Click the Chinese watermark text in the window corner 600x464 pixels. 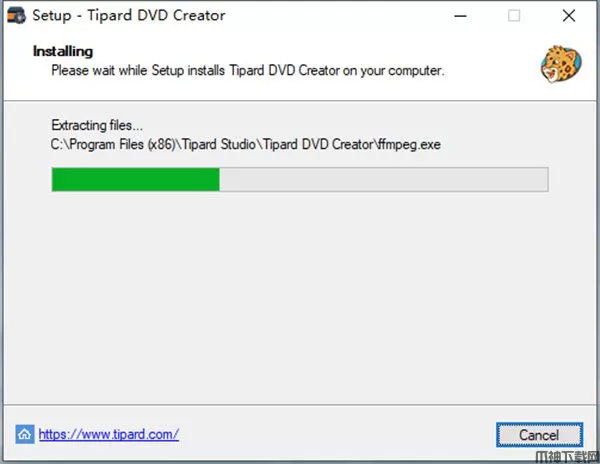[567, 457]
